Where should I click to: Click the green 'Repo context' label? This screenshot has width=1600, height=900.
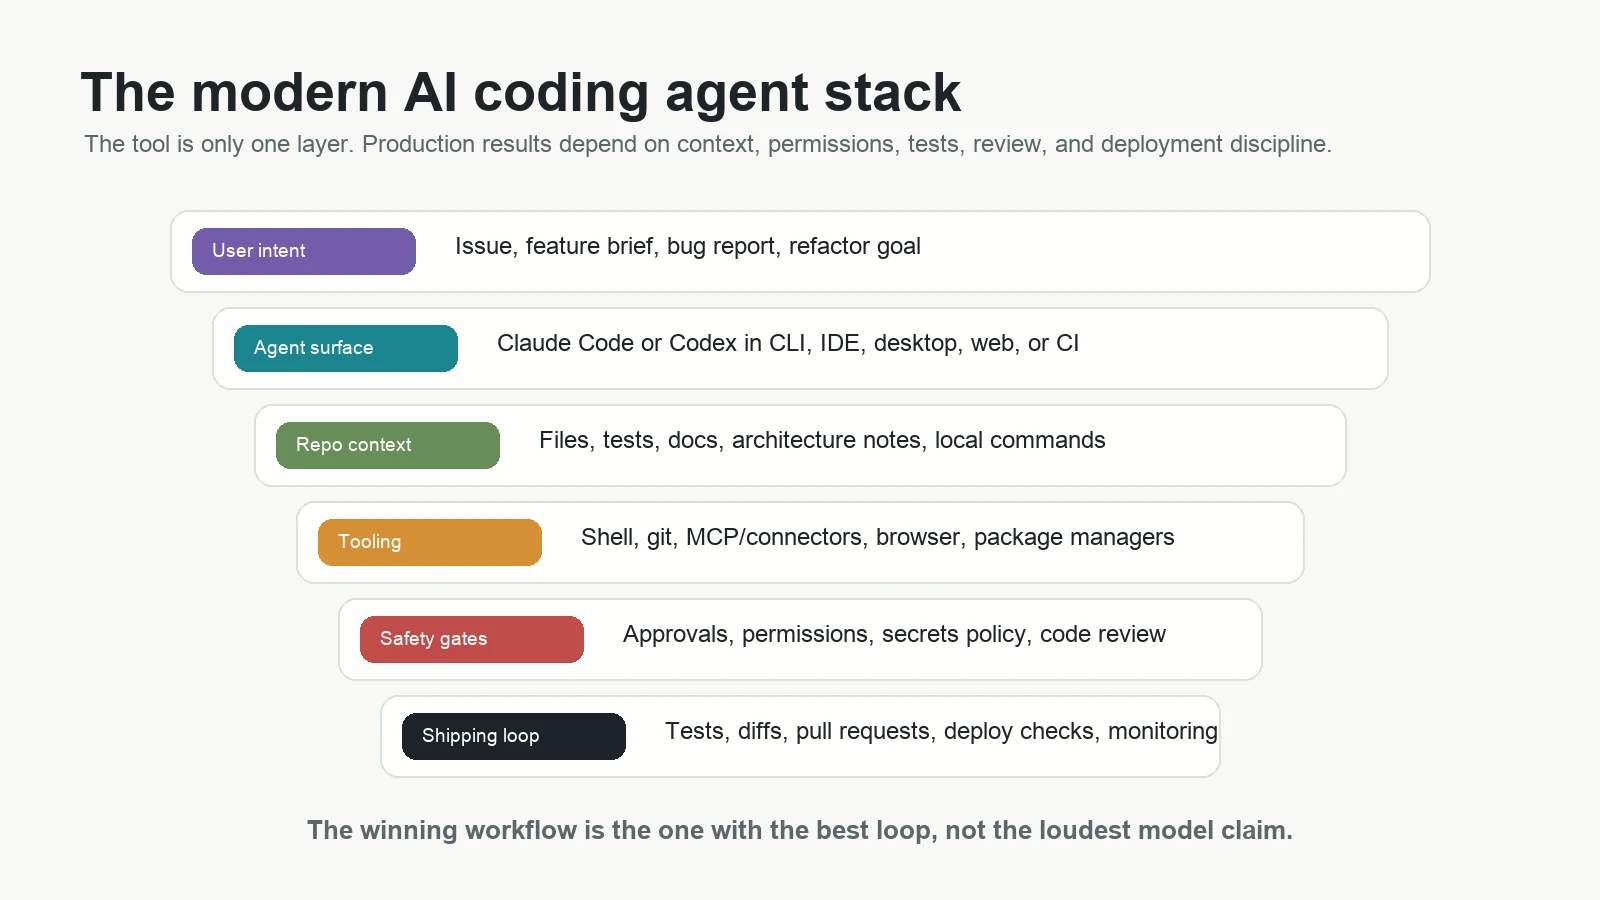coord(388,445)
